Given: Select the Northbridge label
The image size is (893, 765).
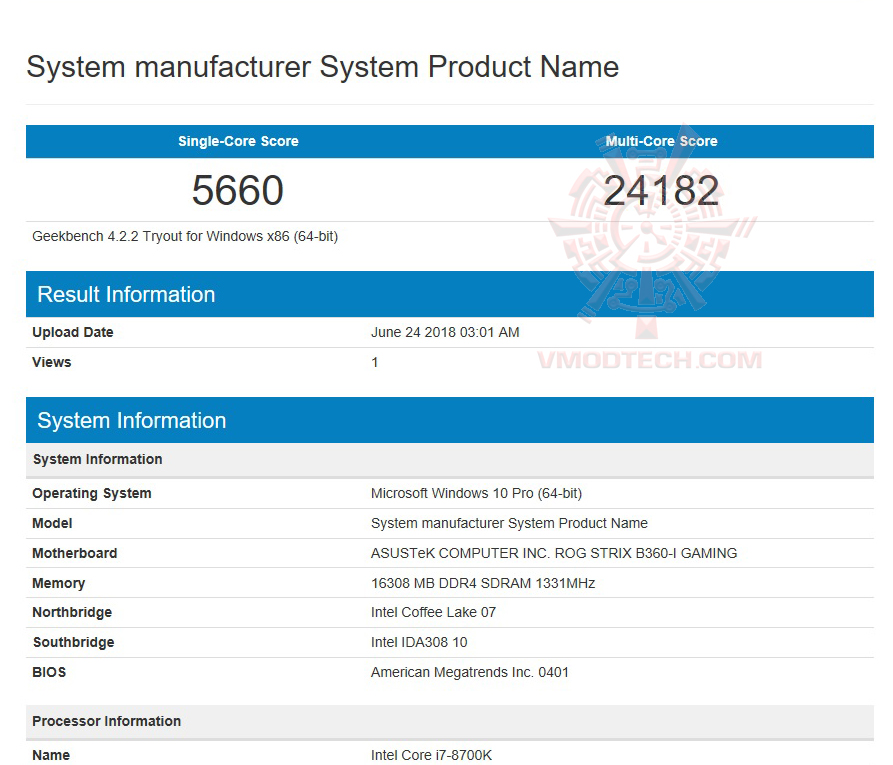Looking at the screenshot, I should (72, 612).
